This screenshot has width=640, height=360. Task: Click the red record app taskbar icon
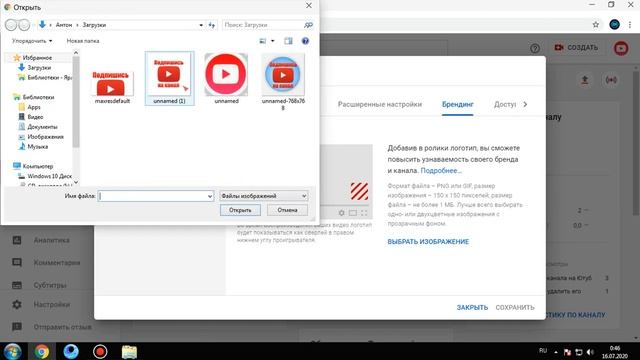click(100, 351)
